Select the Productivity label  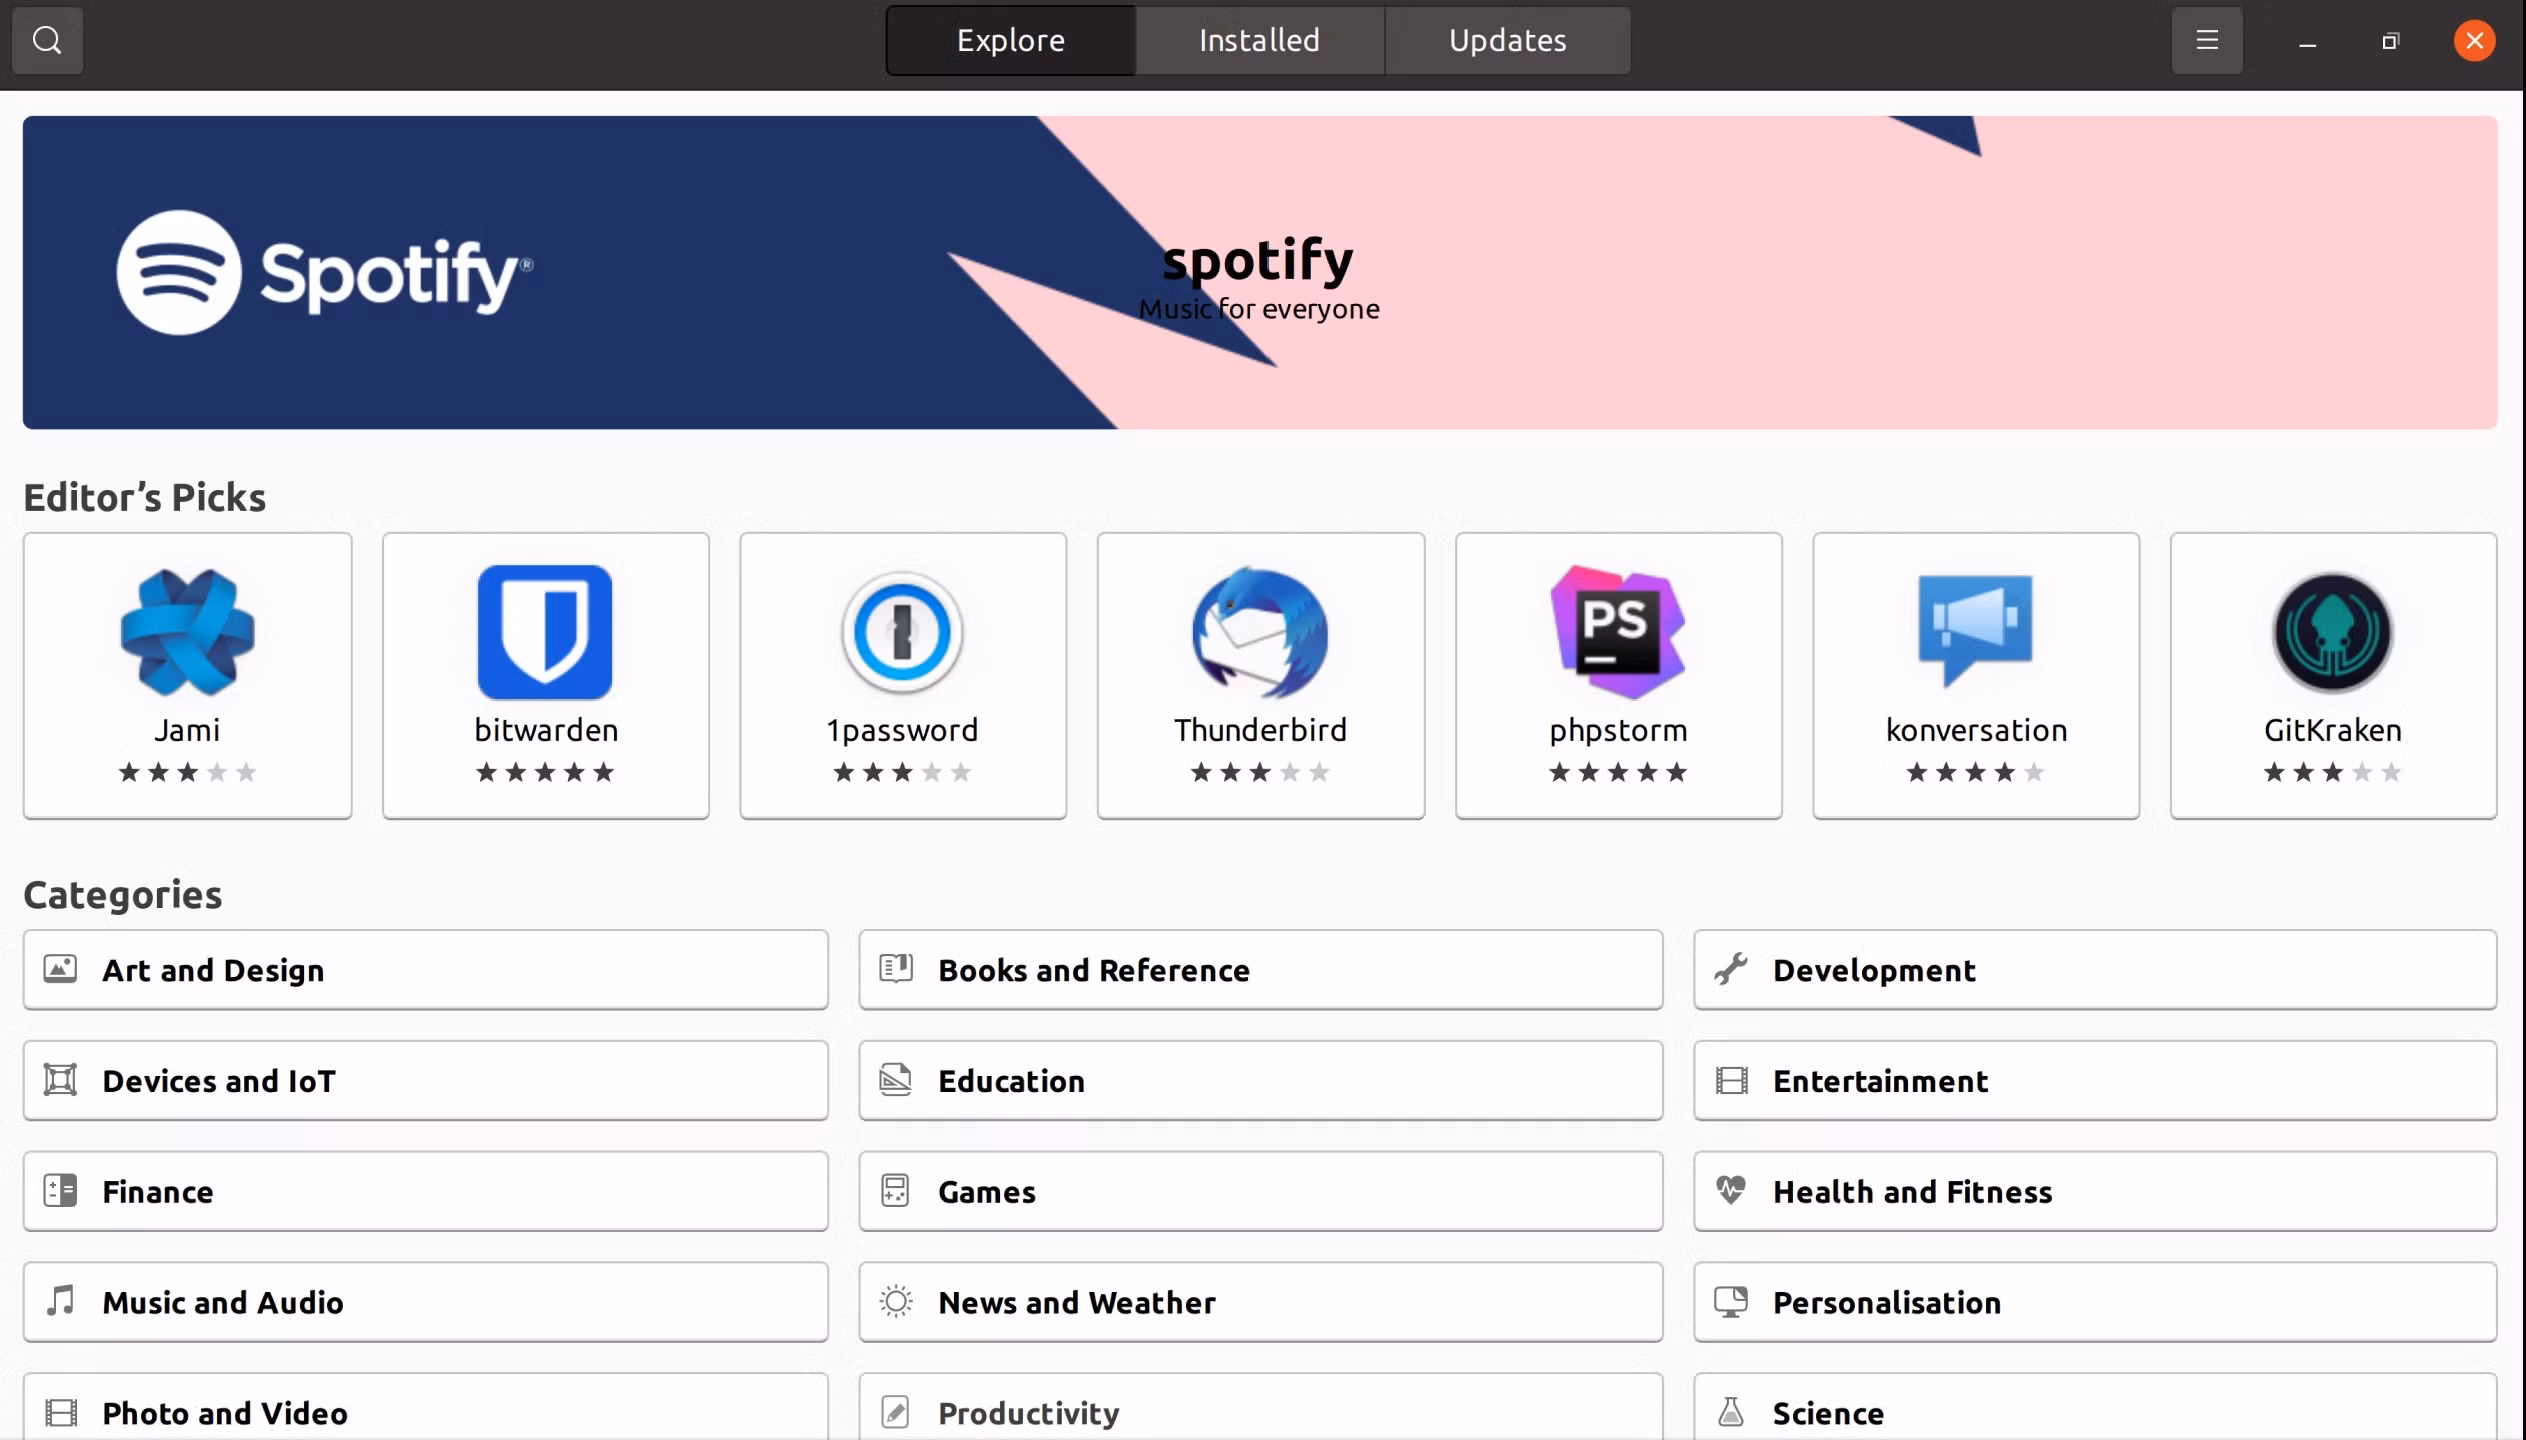pos(1029,1414)
